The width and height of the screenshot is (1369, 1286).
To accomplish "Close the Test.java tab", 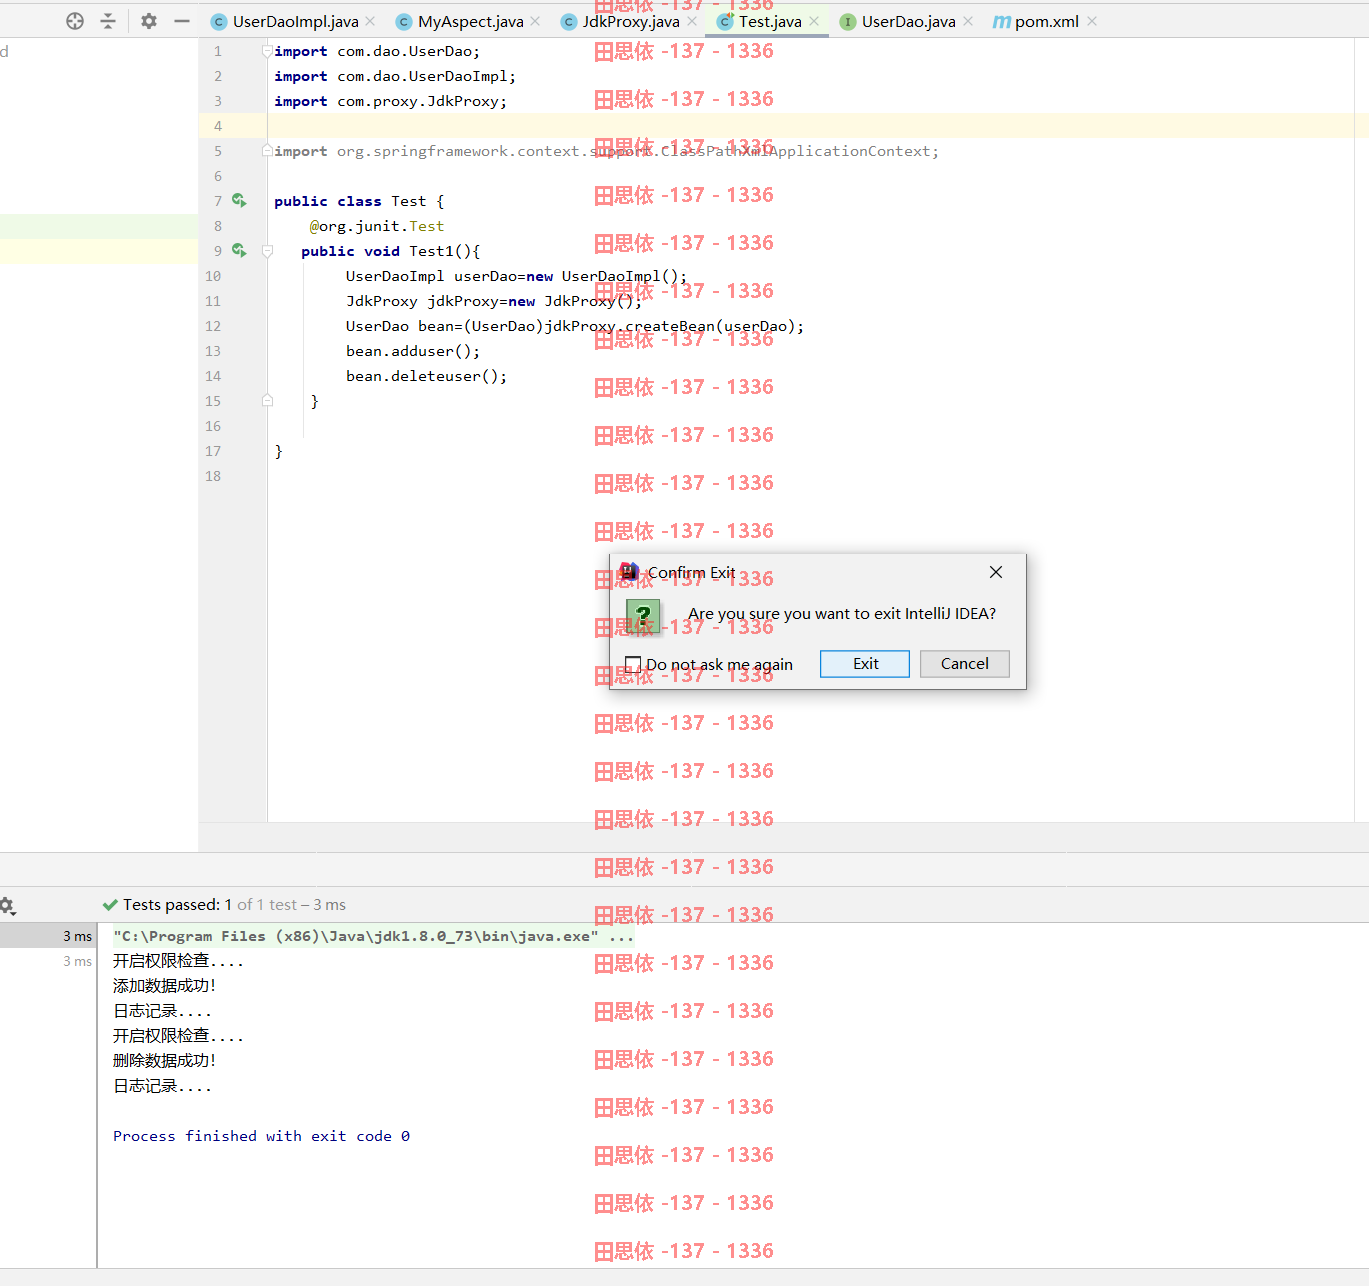I will point(814,21).
